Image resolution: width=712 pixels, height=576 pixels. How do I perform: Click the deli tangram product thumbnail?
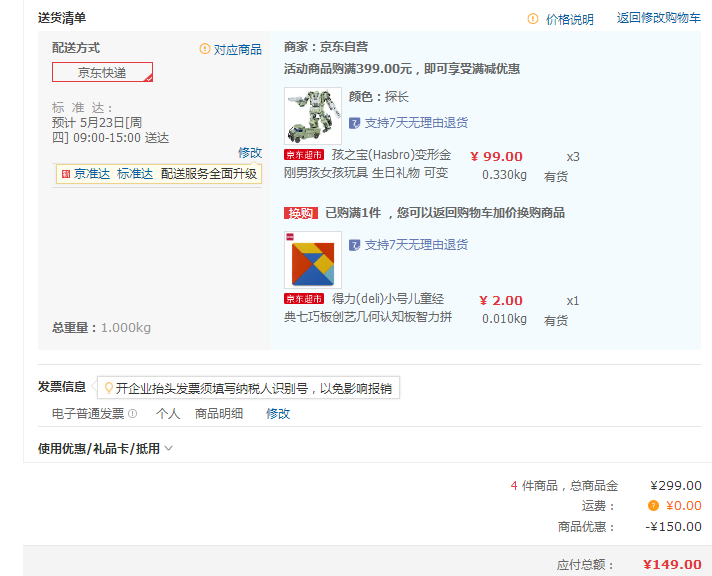pyautogui.click(x=313, y=260)
